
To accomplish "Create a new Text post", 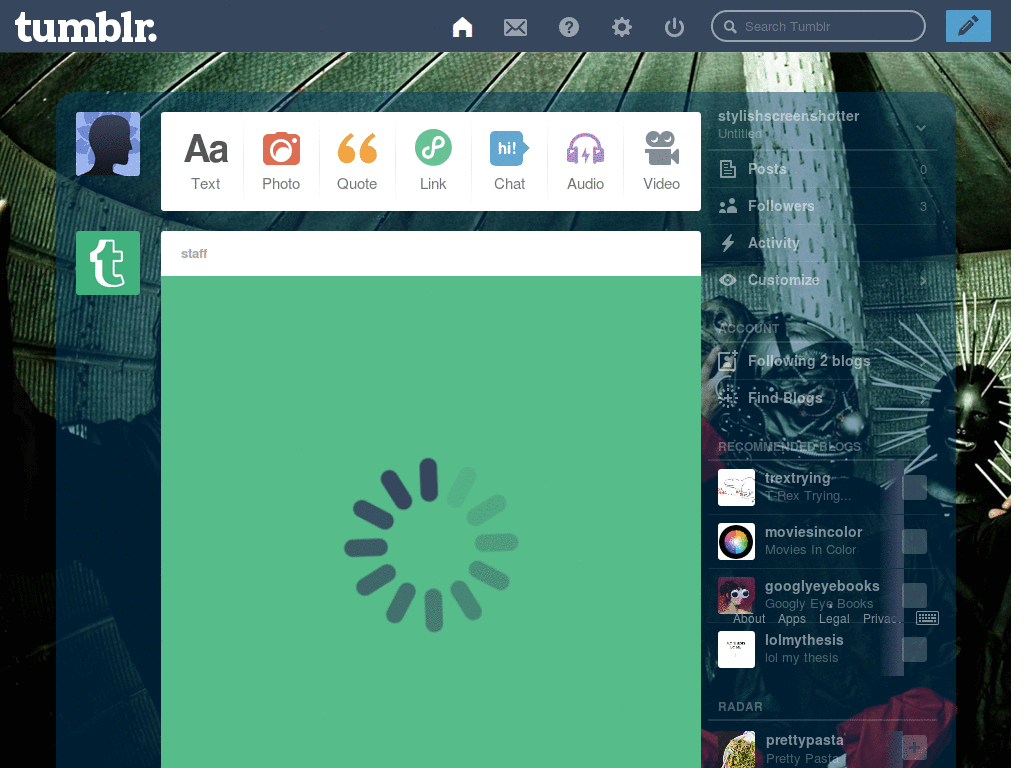I will pos(206,161).
